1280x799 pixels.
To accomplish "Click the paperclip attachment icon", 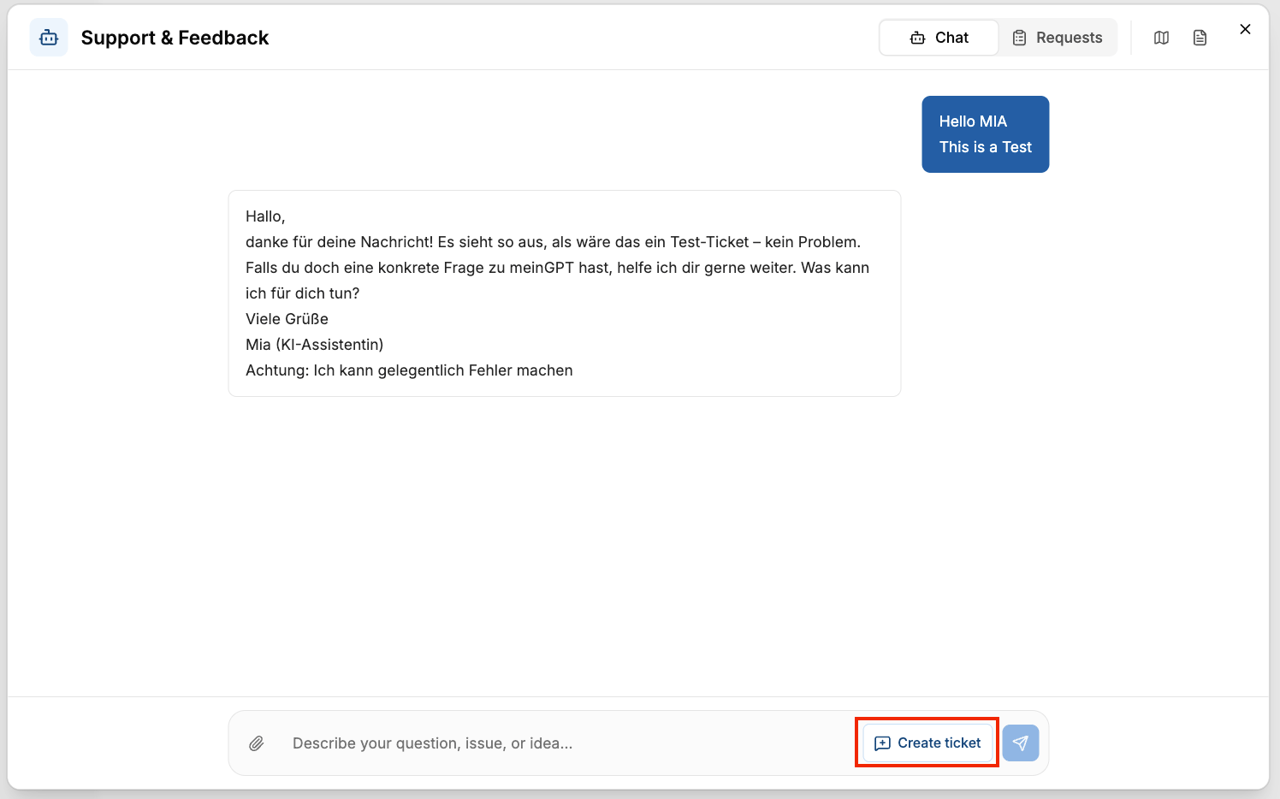I will pos(257,743).
